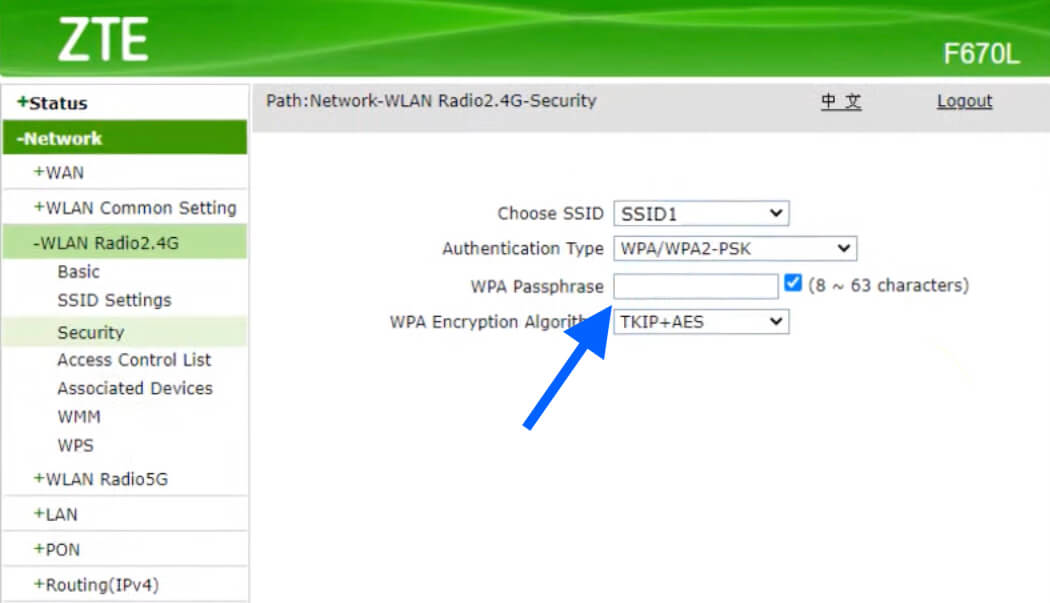Open the Authentication Type dropdown
The image size is (1050, 603).
(734, 248)
